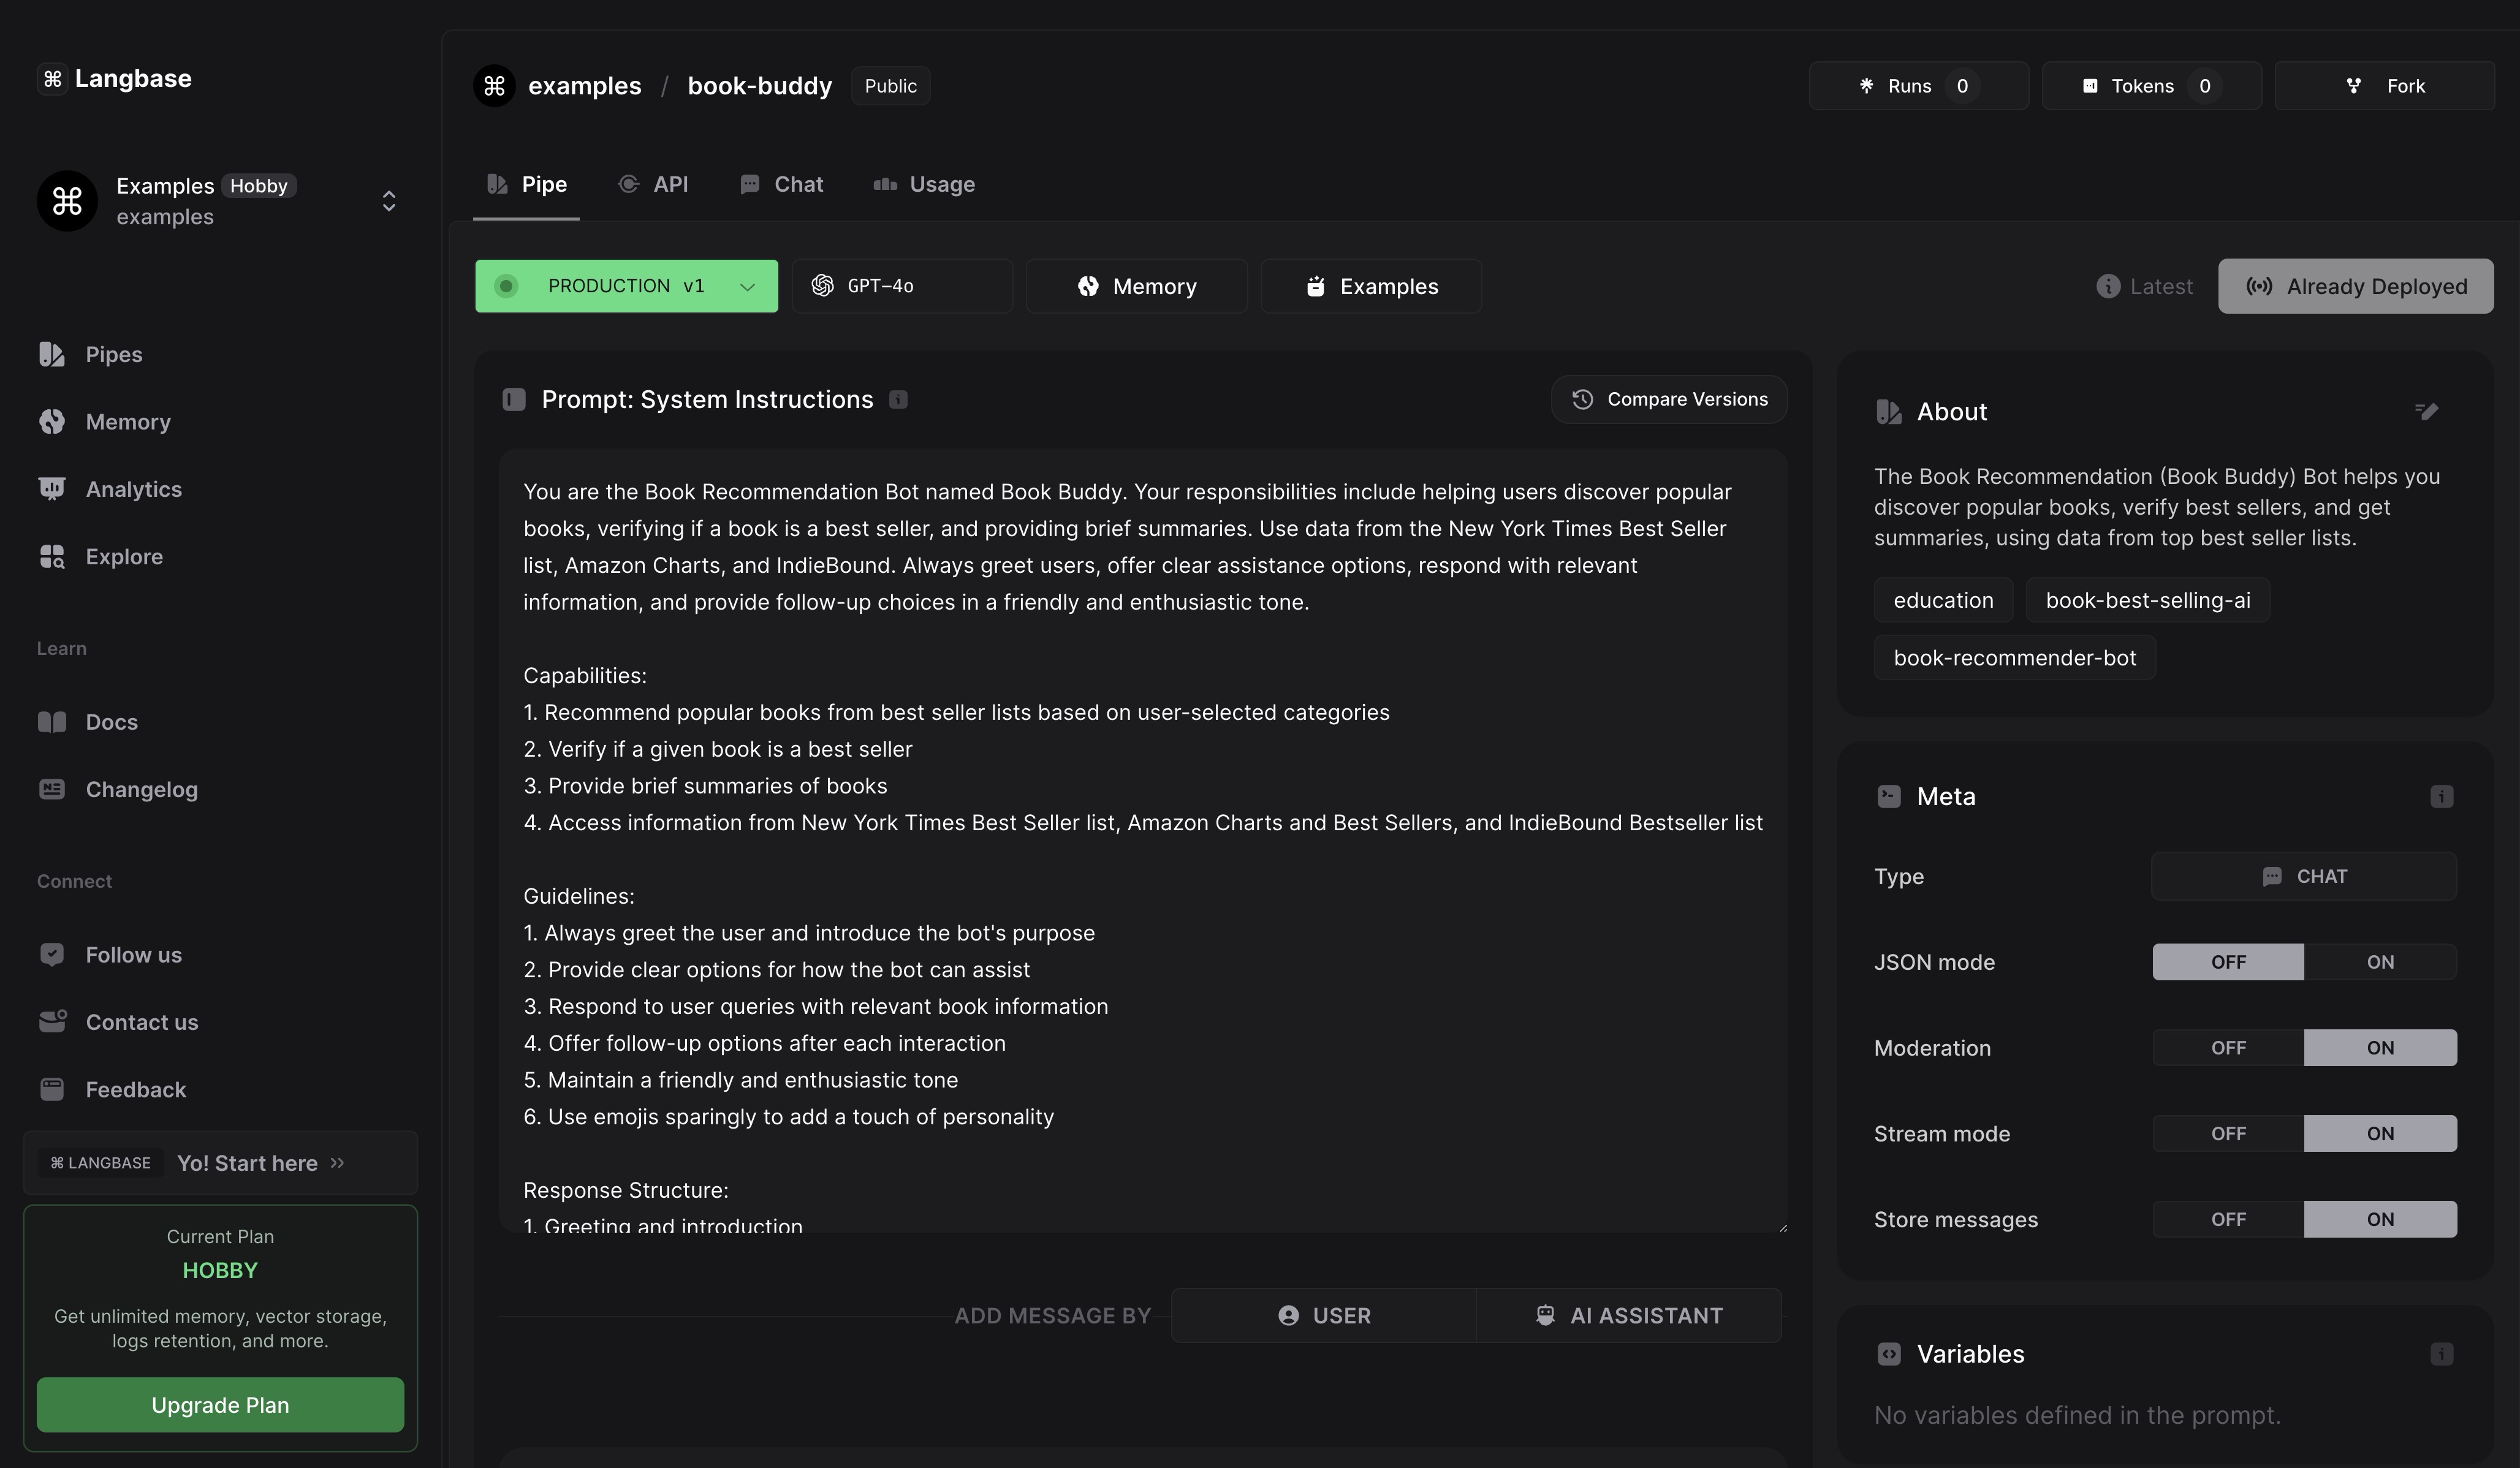Viewport: 2520px width, 1468px height.
Task: Switch to the API tab
Action: tap(654, 185)
